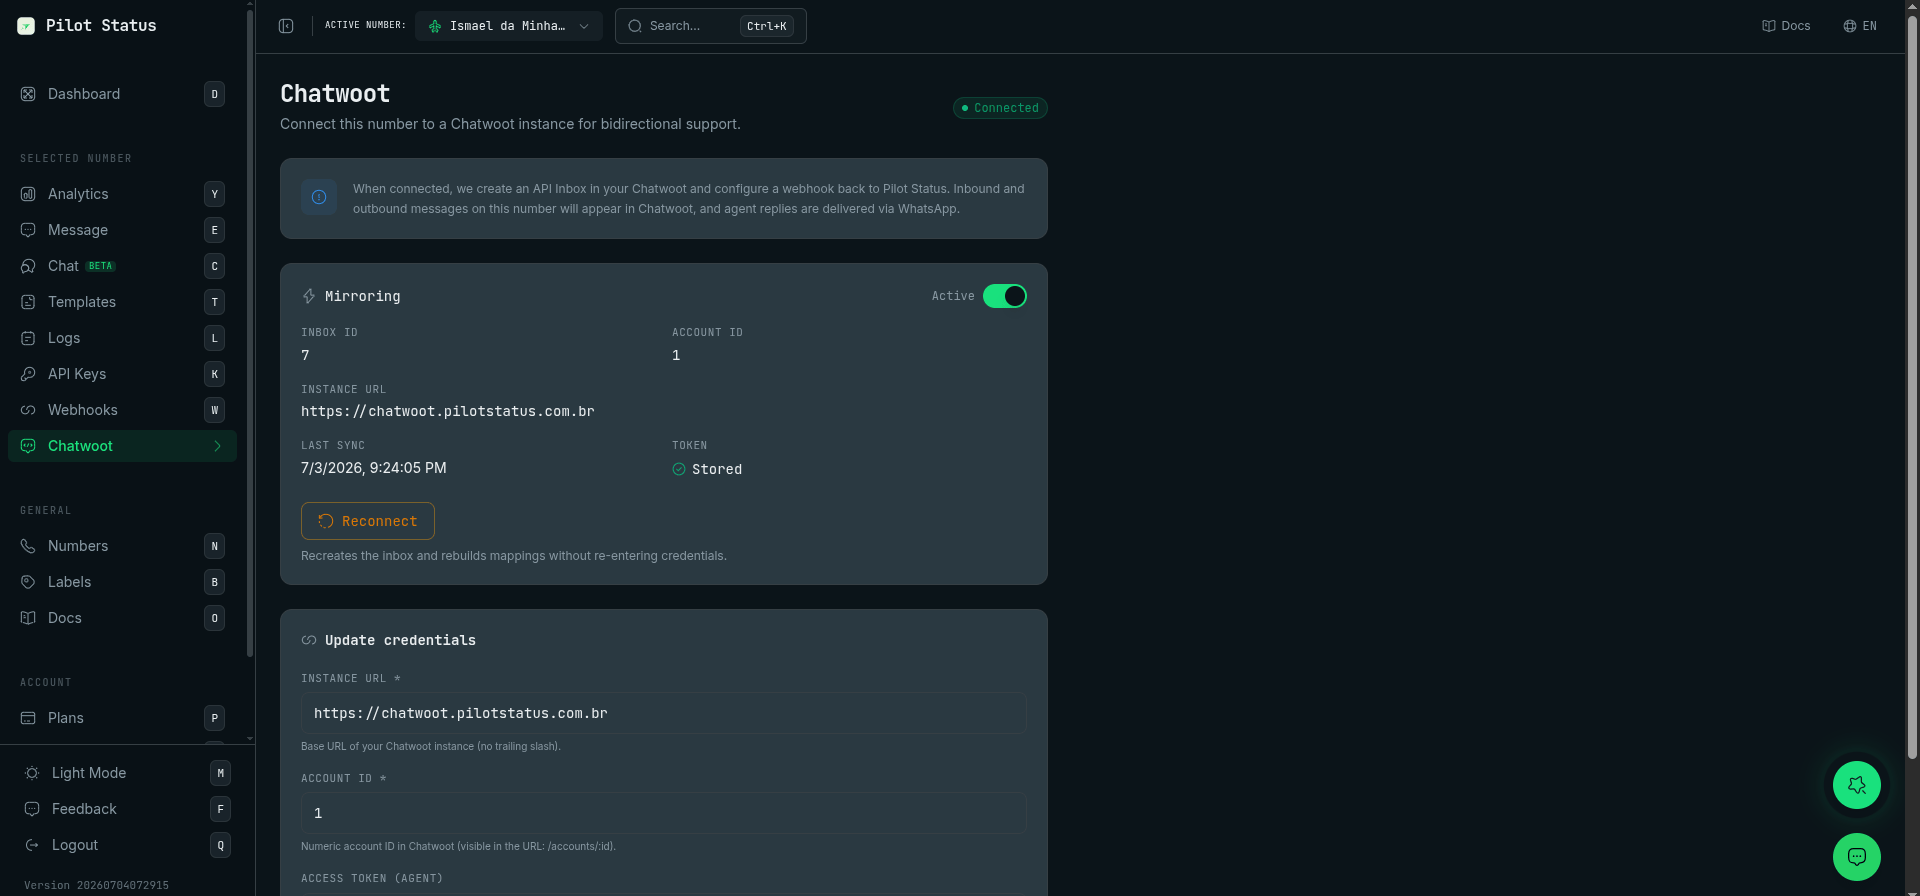The image size is (1920, 896).
Task: Open Numbers under General
Action: point(122,546)
